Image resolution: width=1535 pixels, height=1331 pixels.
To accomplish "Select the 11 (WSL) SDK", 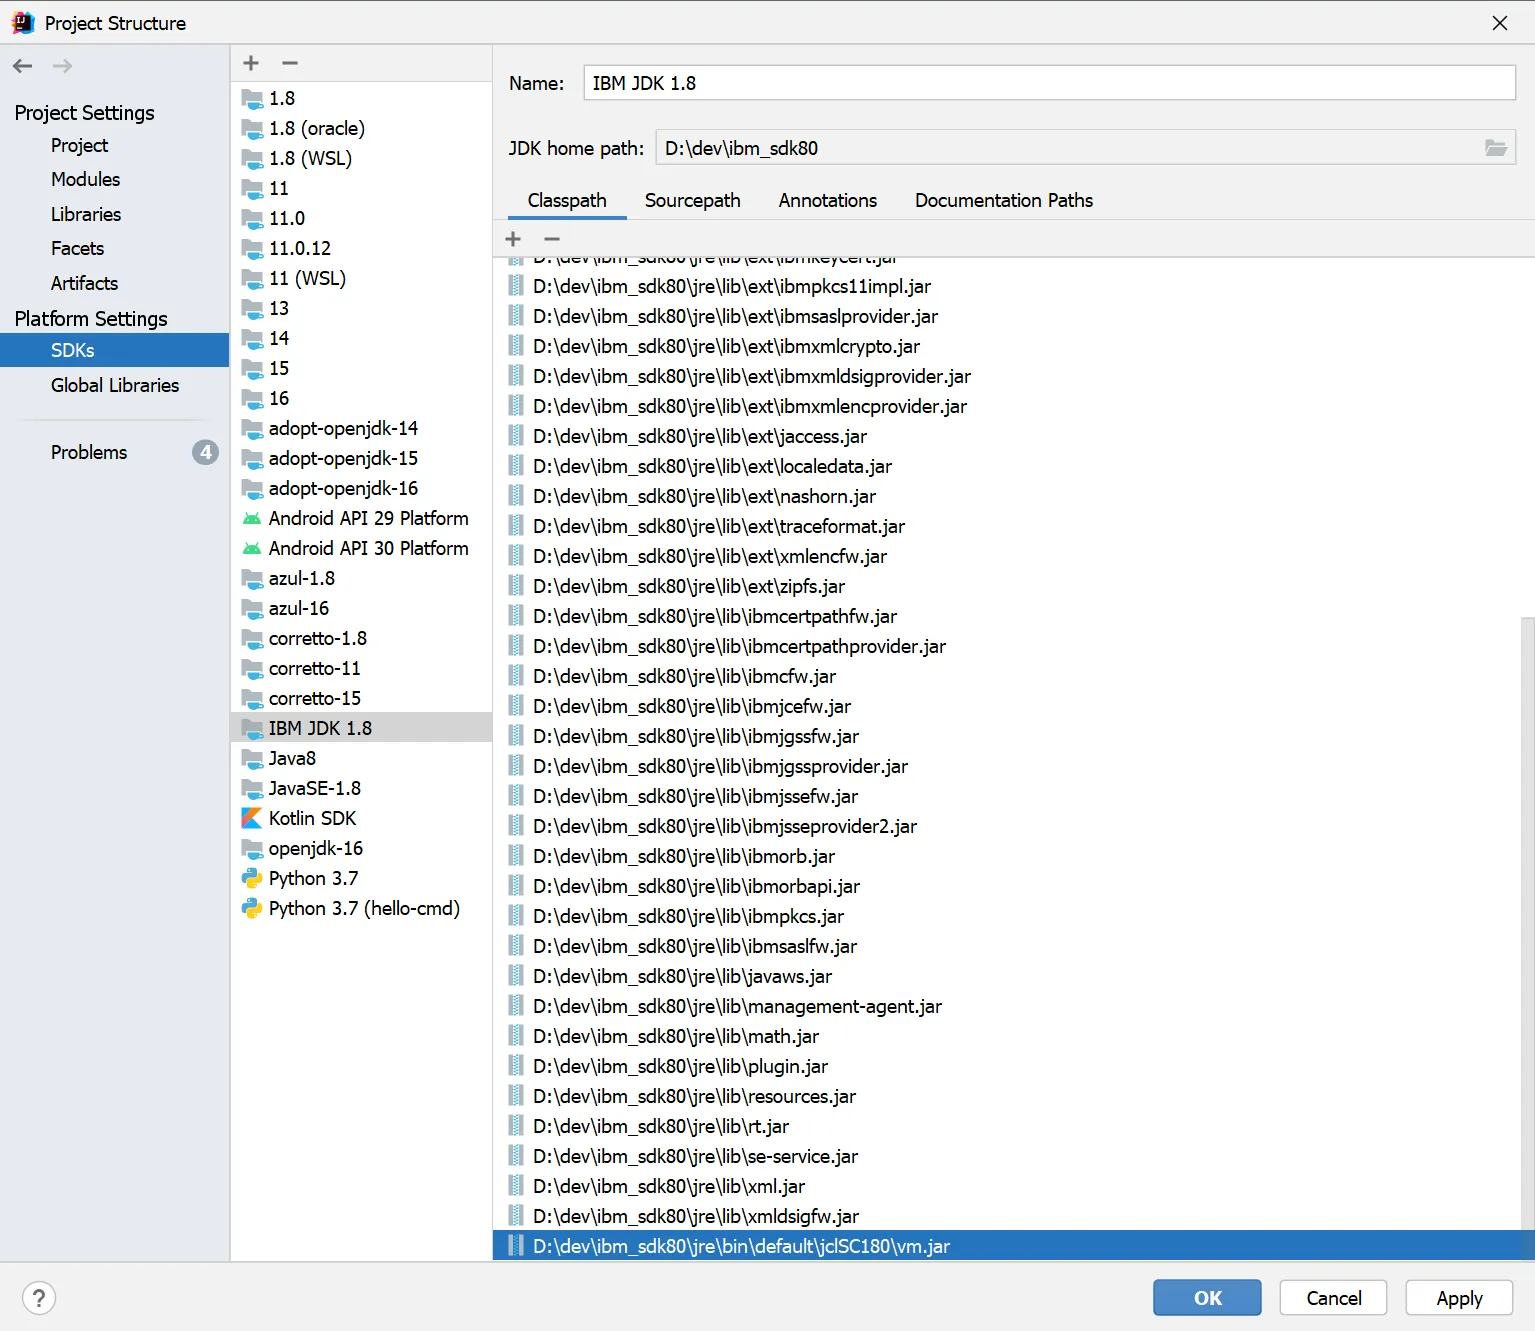I will (x=361, y=278).
